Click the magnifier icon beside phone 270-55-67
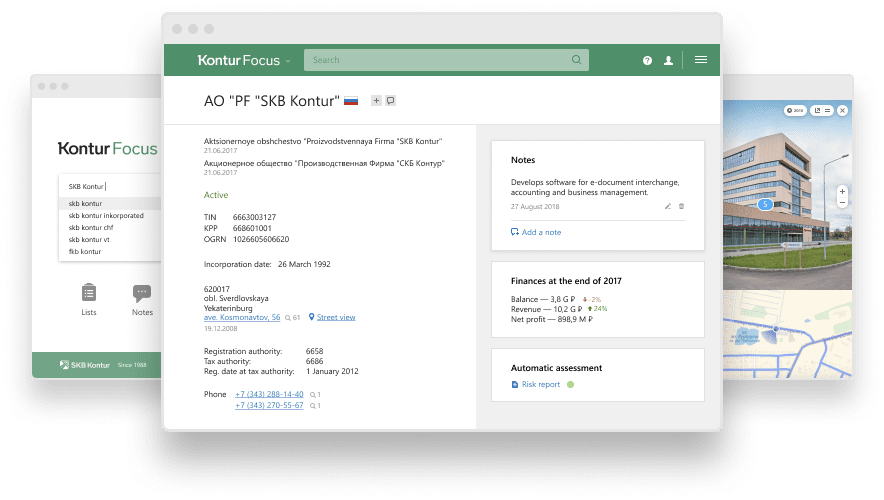 (x=312, y=406)
